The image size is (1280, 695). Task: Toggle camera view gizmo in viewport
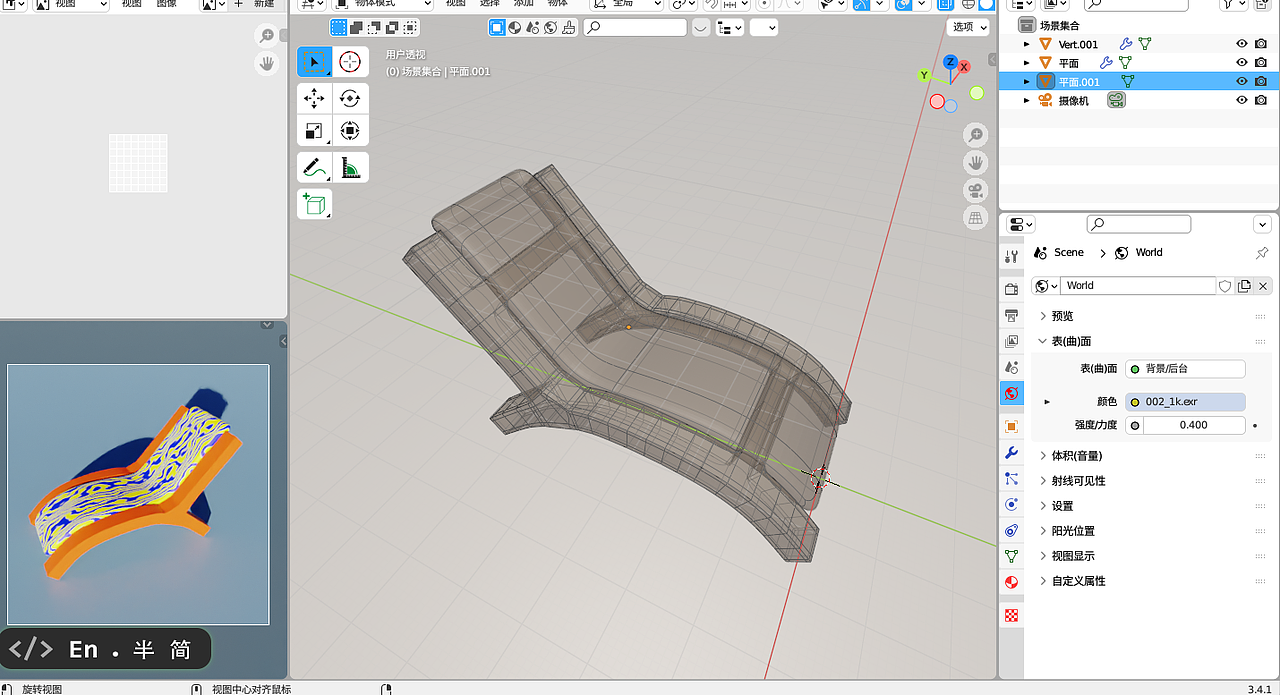pyautogui.click(x=977, y=190)
